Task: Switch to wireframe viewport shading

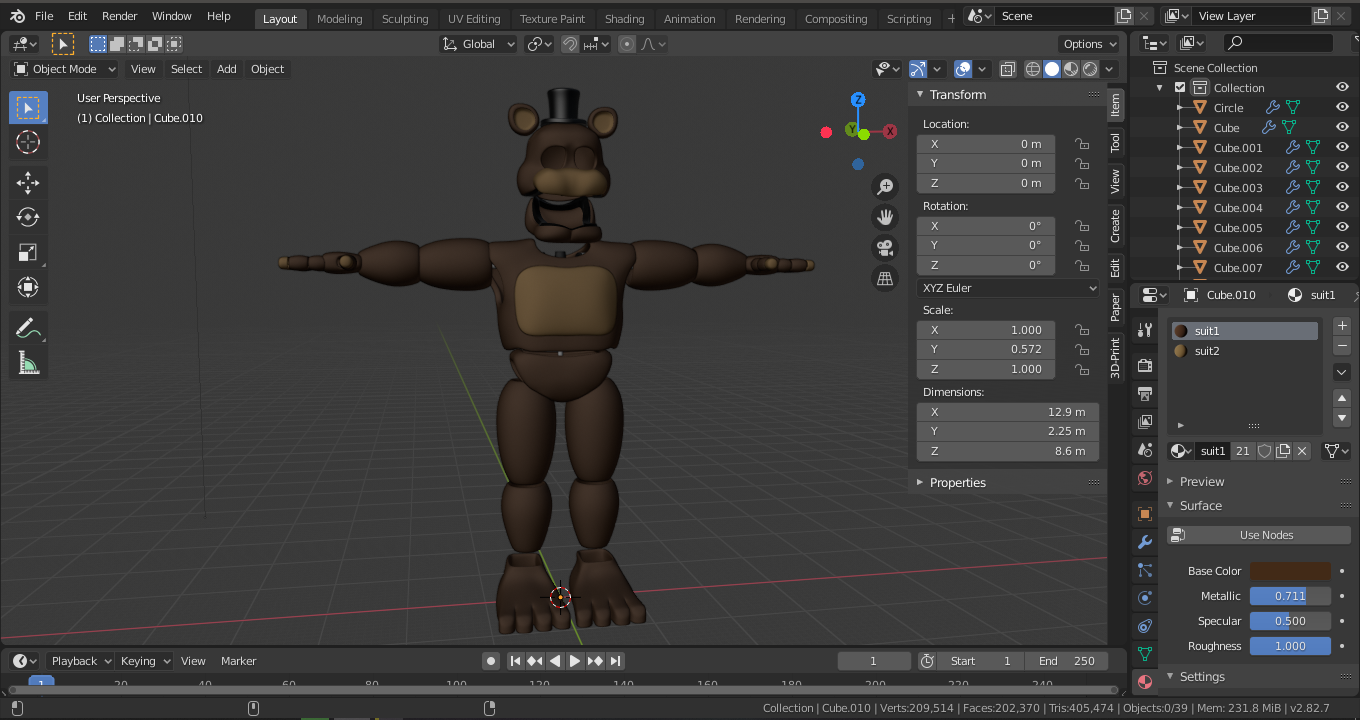Action: pos(1033,69)
